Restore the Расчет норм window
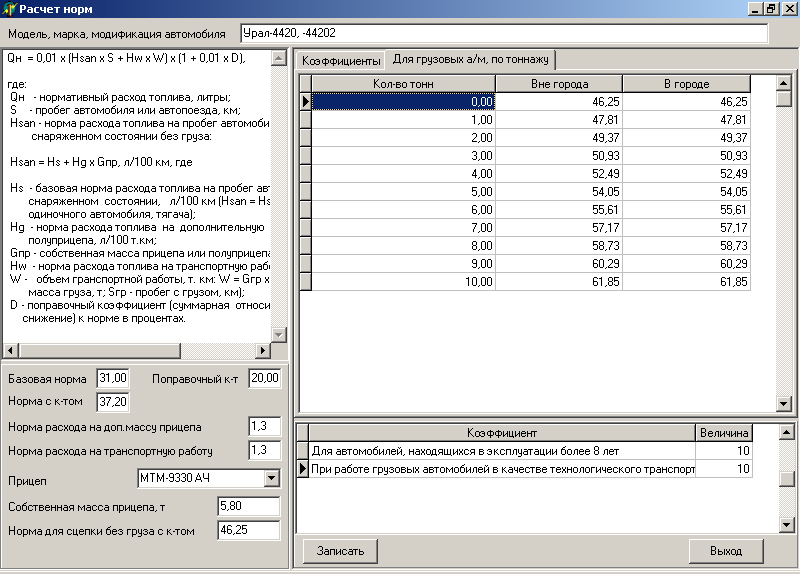Screen dimensions: 800x574 click(x=770, y=9)
